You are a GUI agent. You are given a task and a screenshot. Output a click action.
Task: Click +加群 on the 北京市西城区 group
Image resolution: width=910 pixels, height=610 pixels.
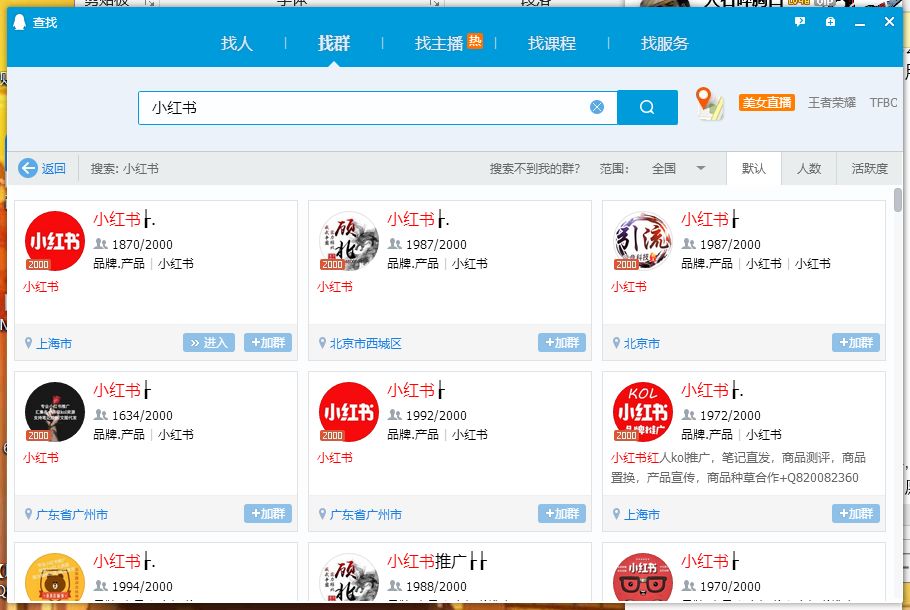tap(562, 342)
